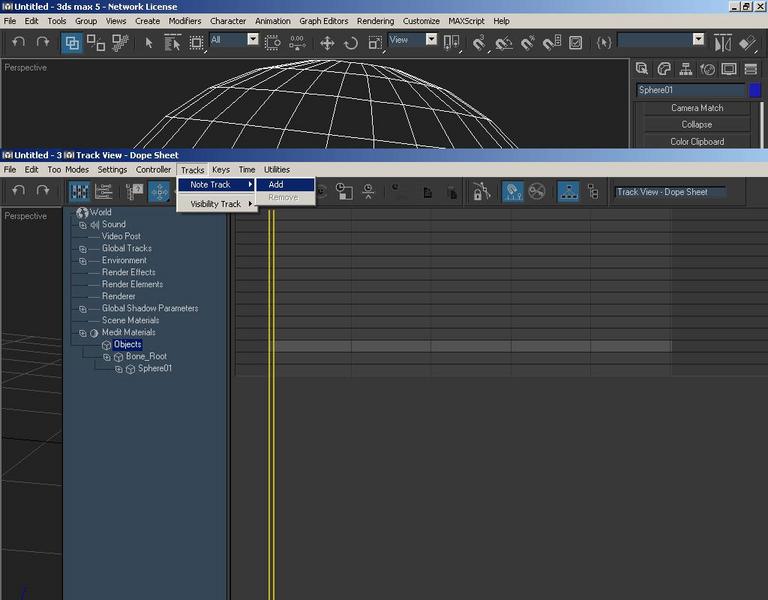Screen dimensions: 768x600
Task: Toggle the Edit Ranges mode button
Action: coord(103,192)
